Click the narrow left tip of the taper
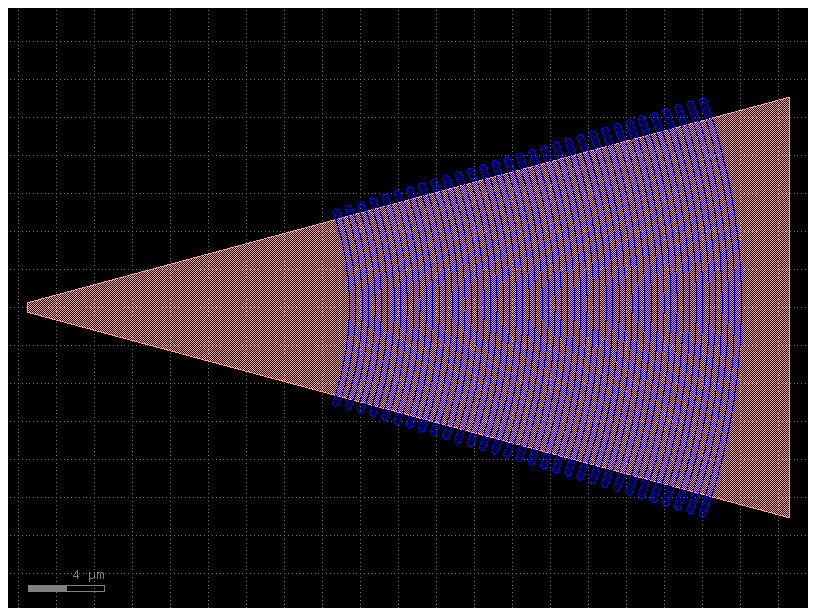Screen dimensions: 816x616 click(x=29, y=307)
